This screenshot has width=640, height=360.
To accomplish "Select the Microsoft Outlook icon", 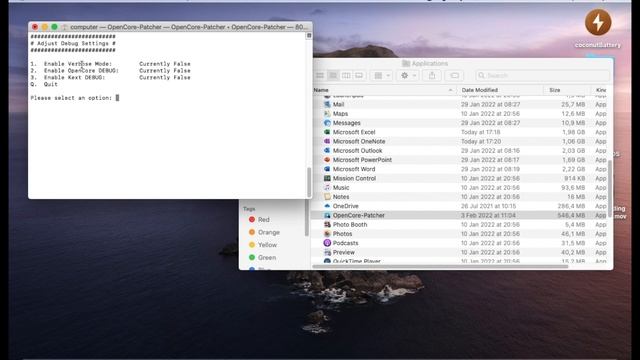I will (x=327, y=151).
